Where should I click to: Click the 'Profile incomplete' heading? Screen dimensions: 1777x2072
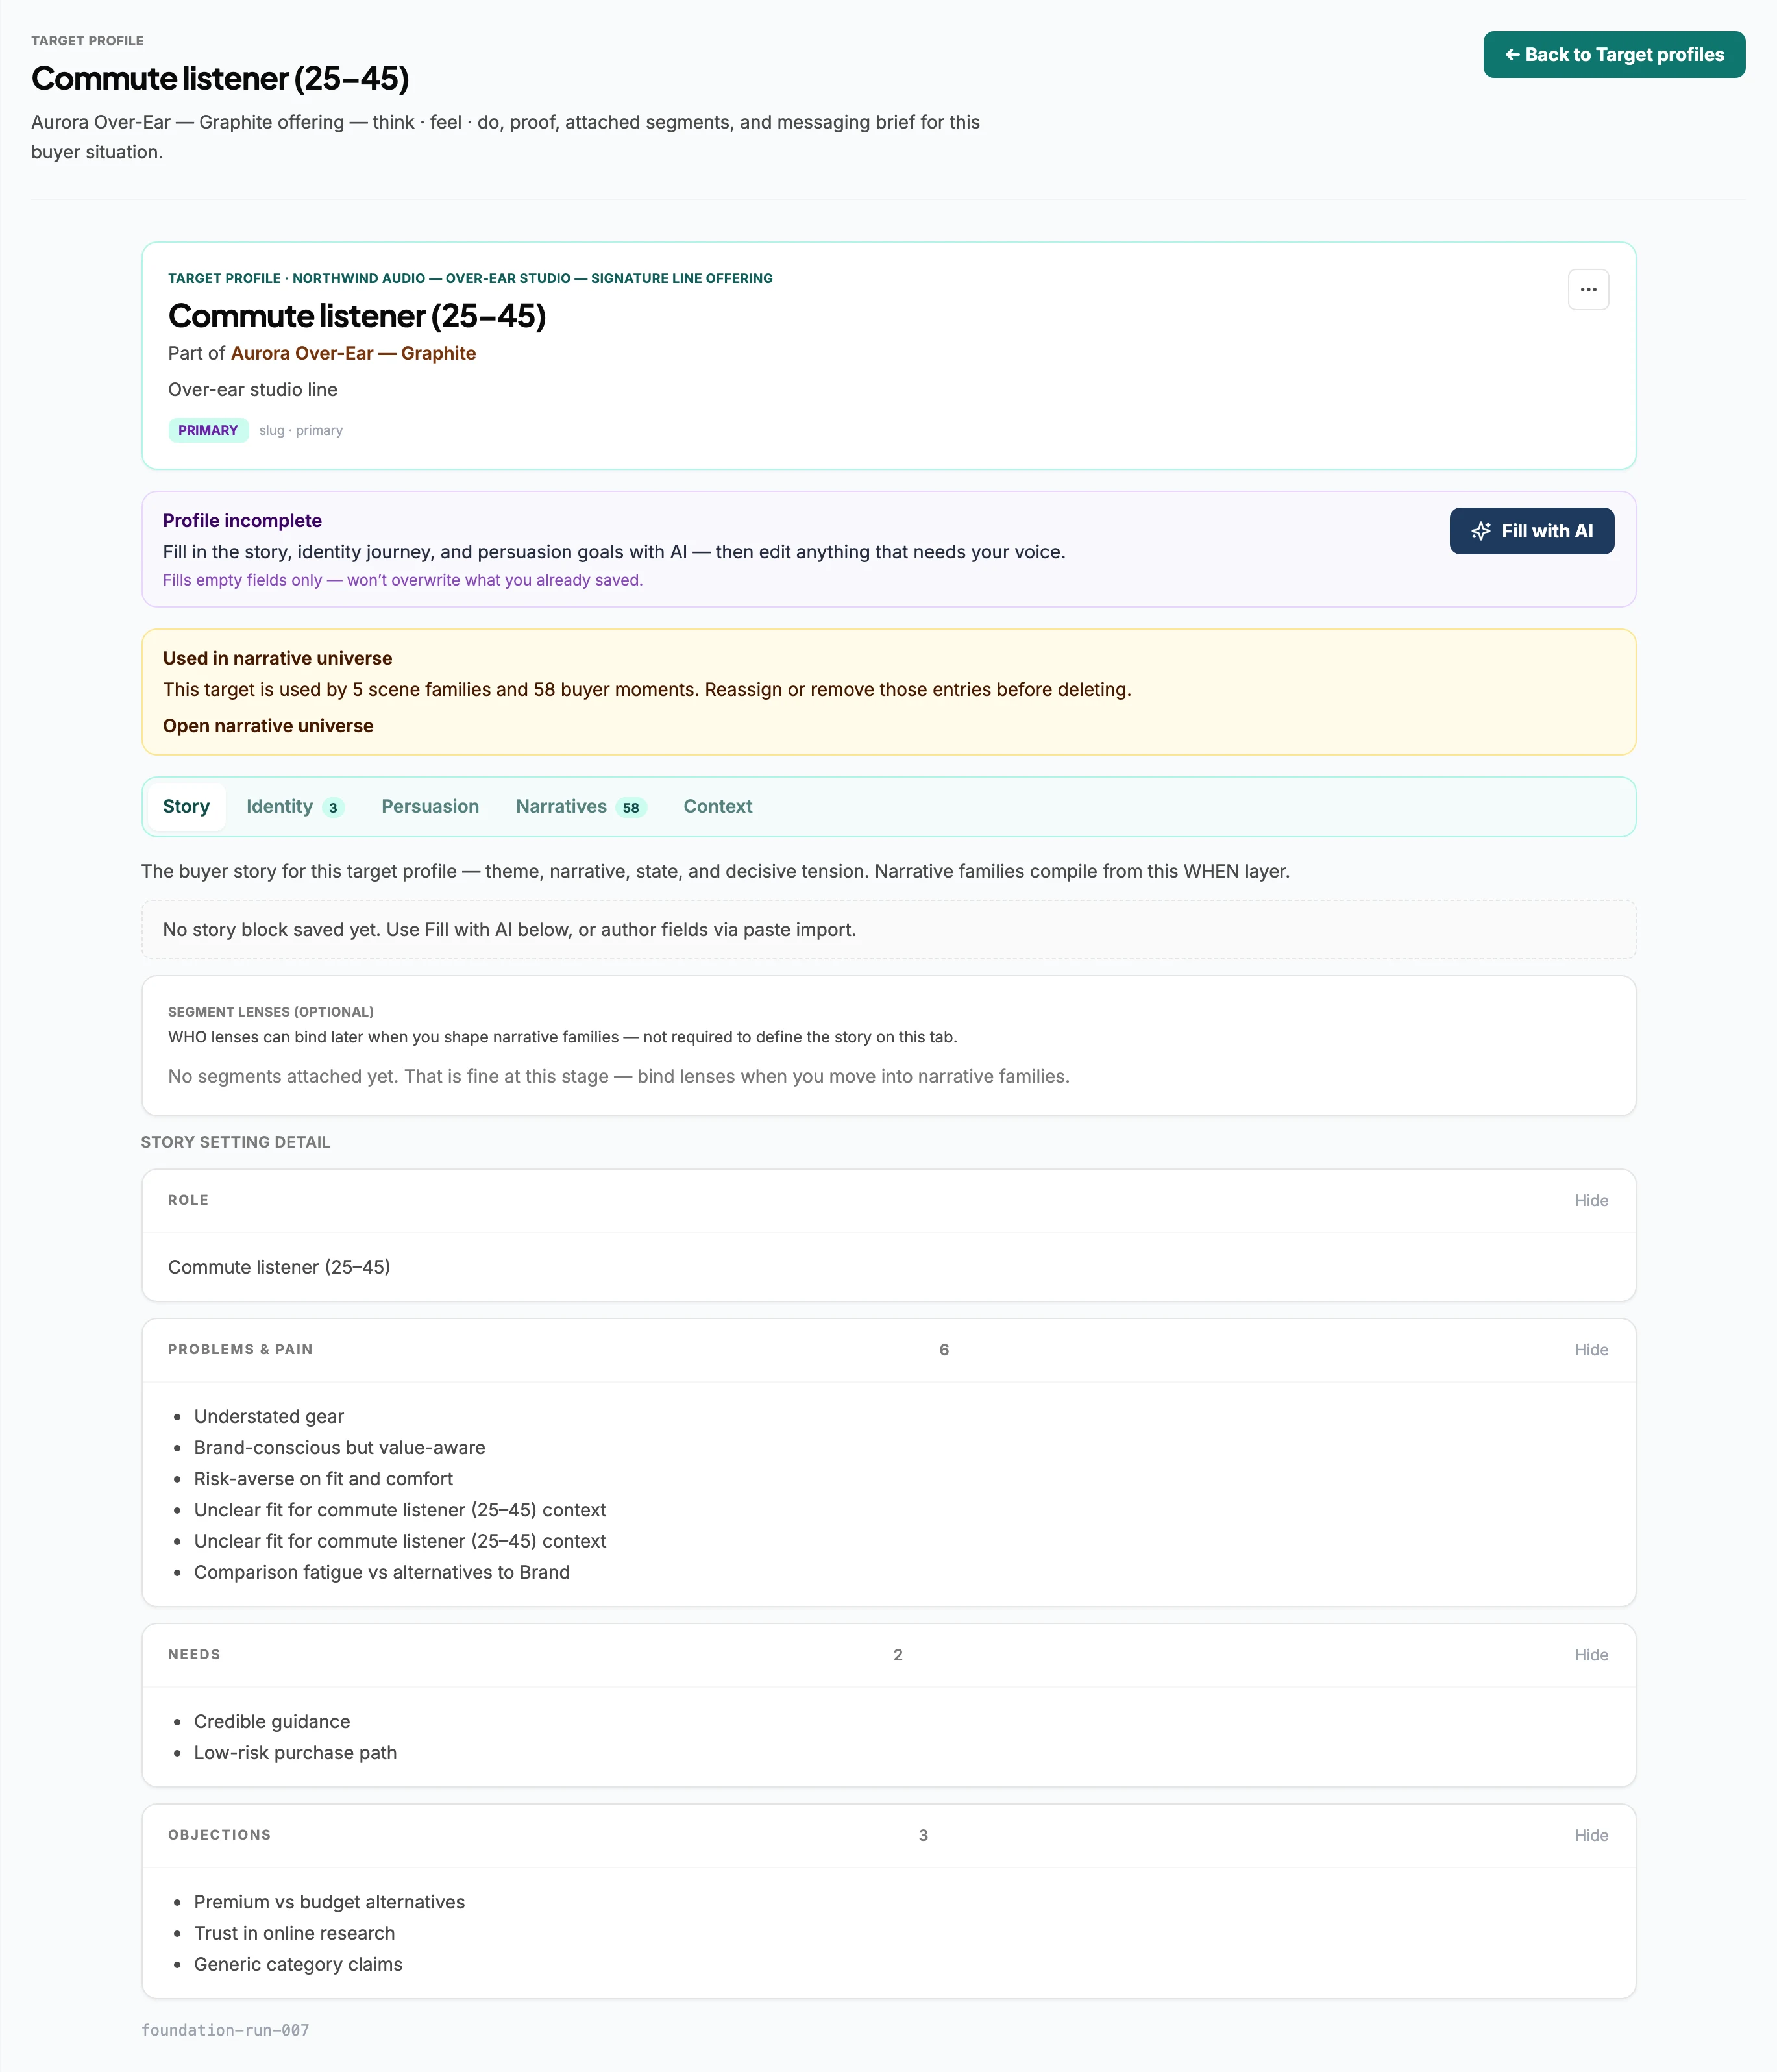pyautogui.click(x=242, y=521)
